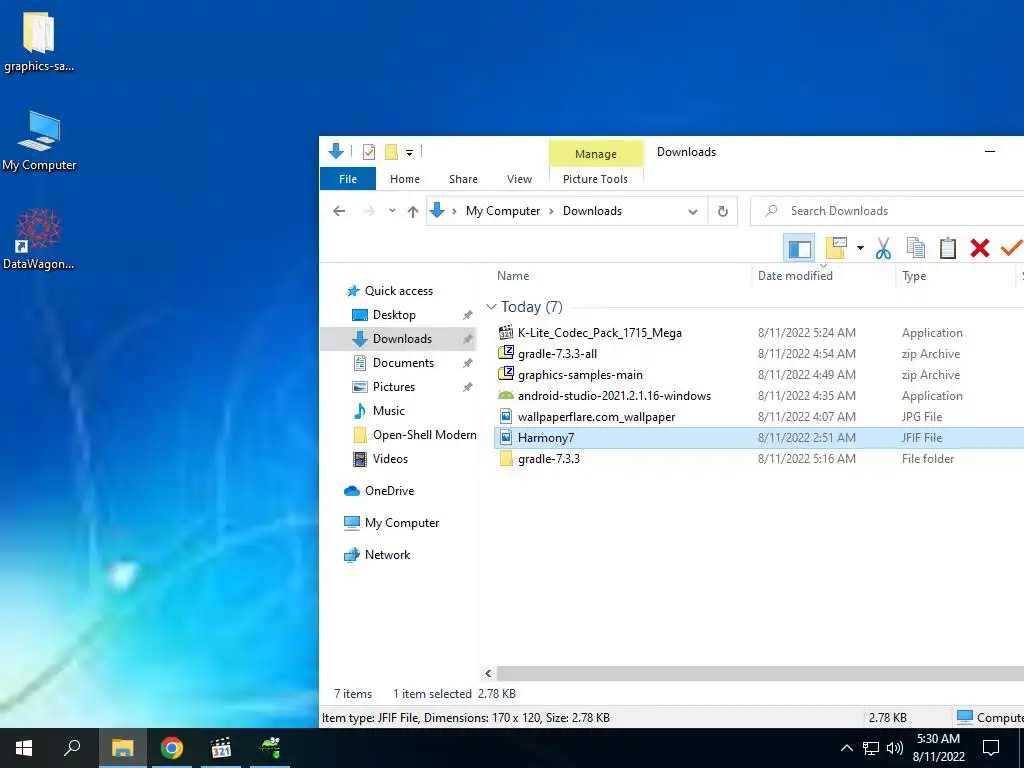Screen dimensions: 1024x768
Task: Open the Windows Start menu
Action: 24,748
